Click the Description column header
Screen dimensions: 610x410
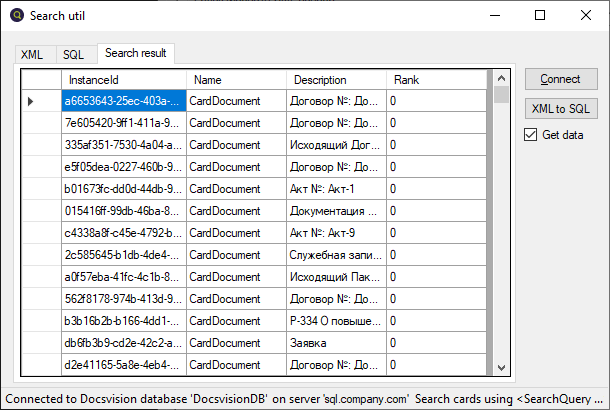pos(336,80)
